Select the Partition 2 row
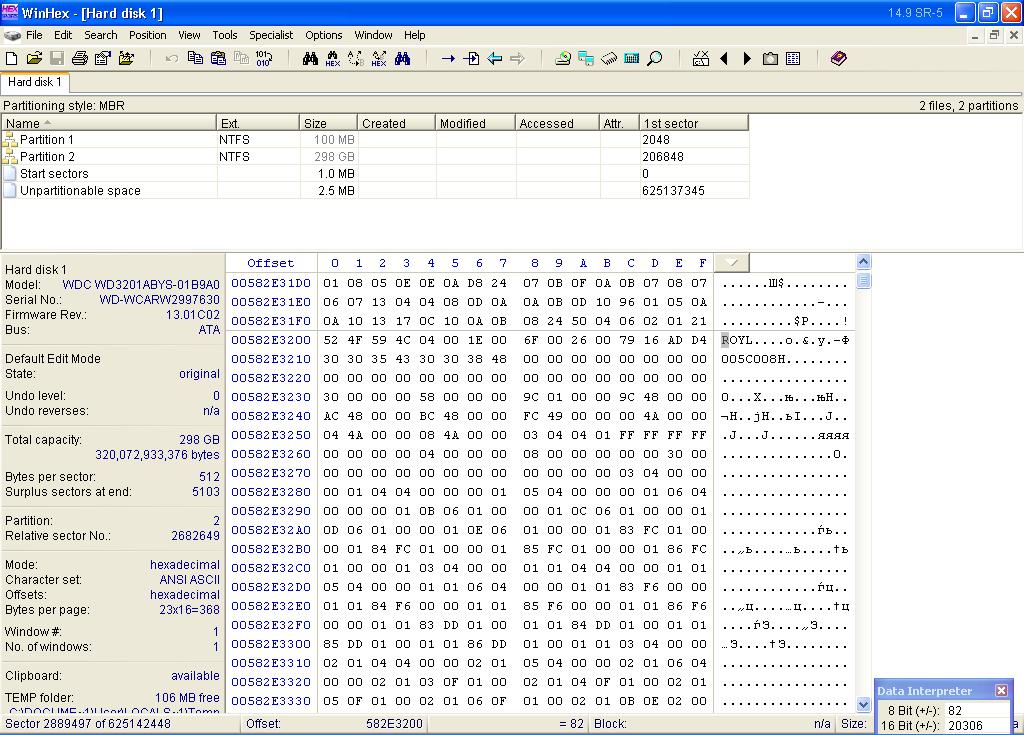Viewport: 1024px width, 735px height. (x=376, y=157)
